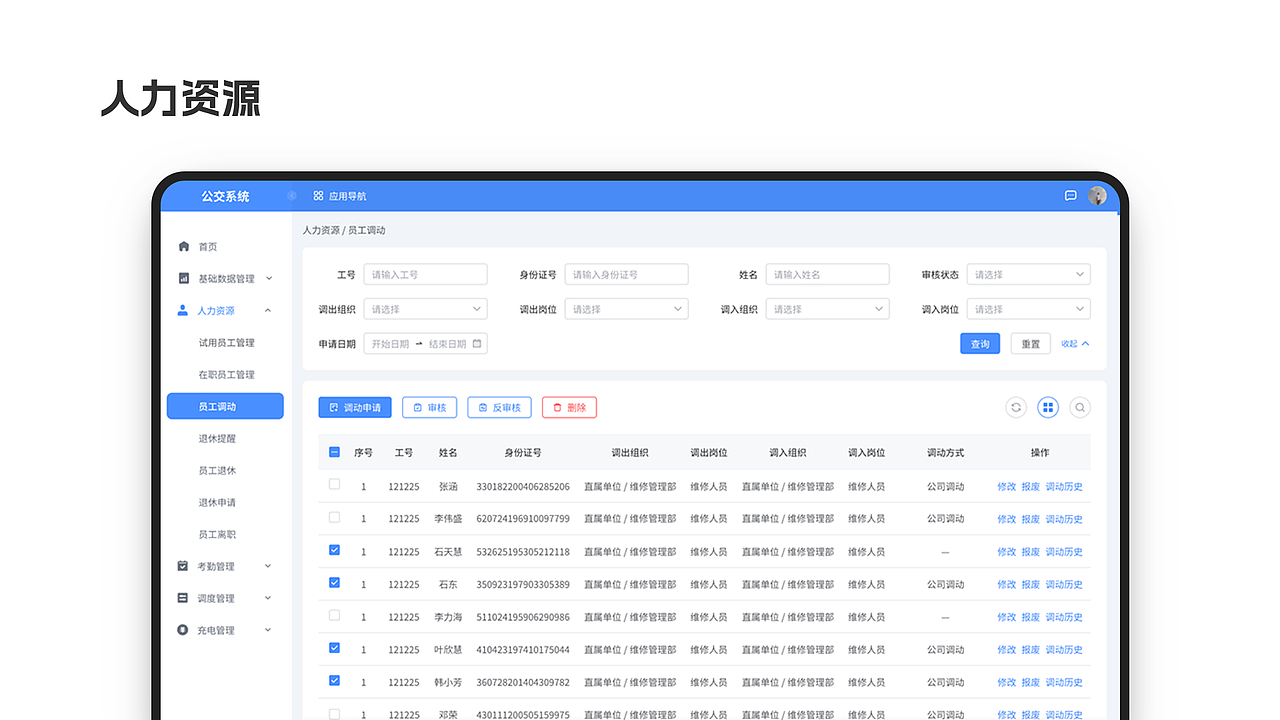Expand 考勤管理 menu chevron
Image resolution: width=1280 pixels, height=720 pixels.
[268, 566]
